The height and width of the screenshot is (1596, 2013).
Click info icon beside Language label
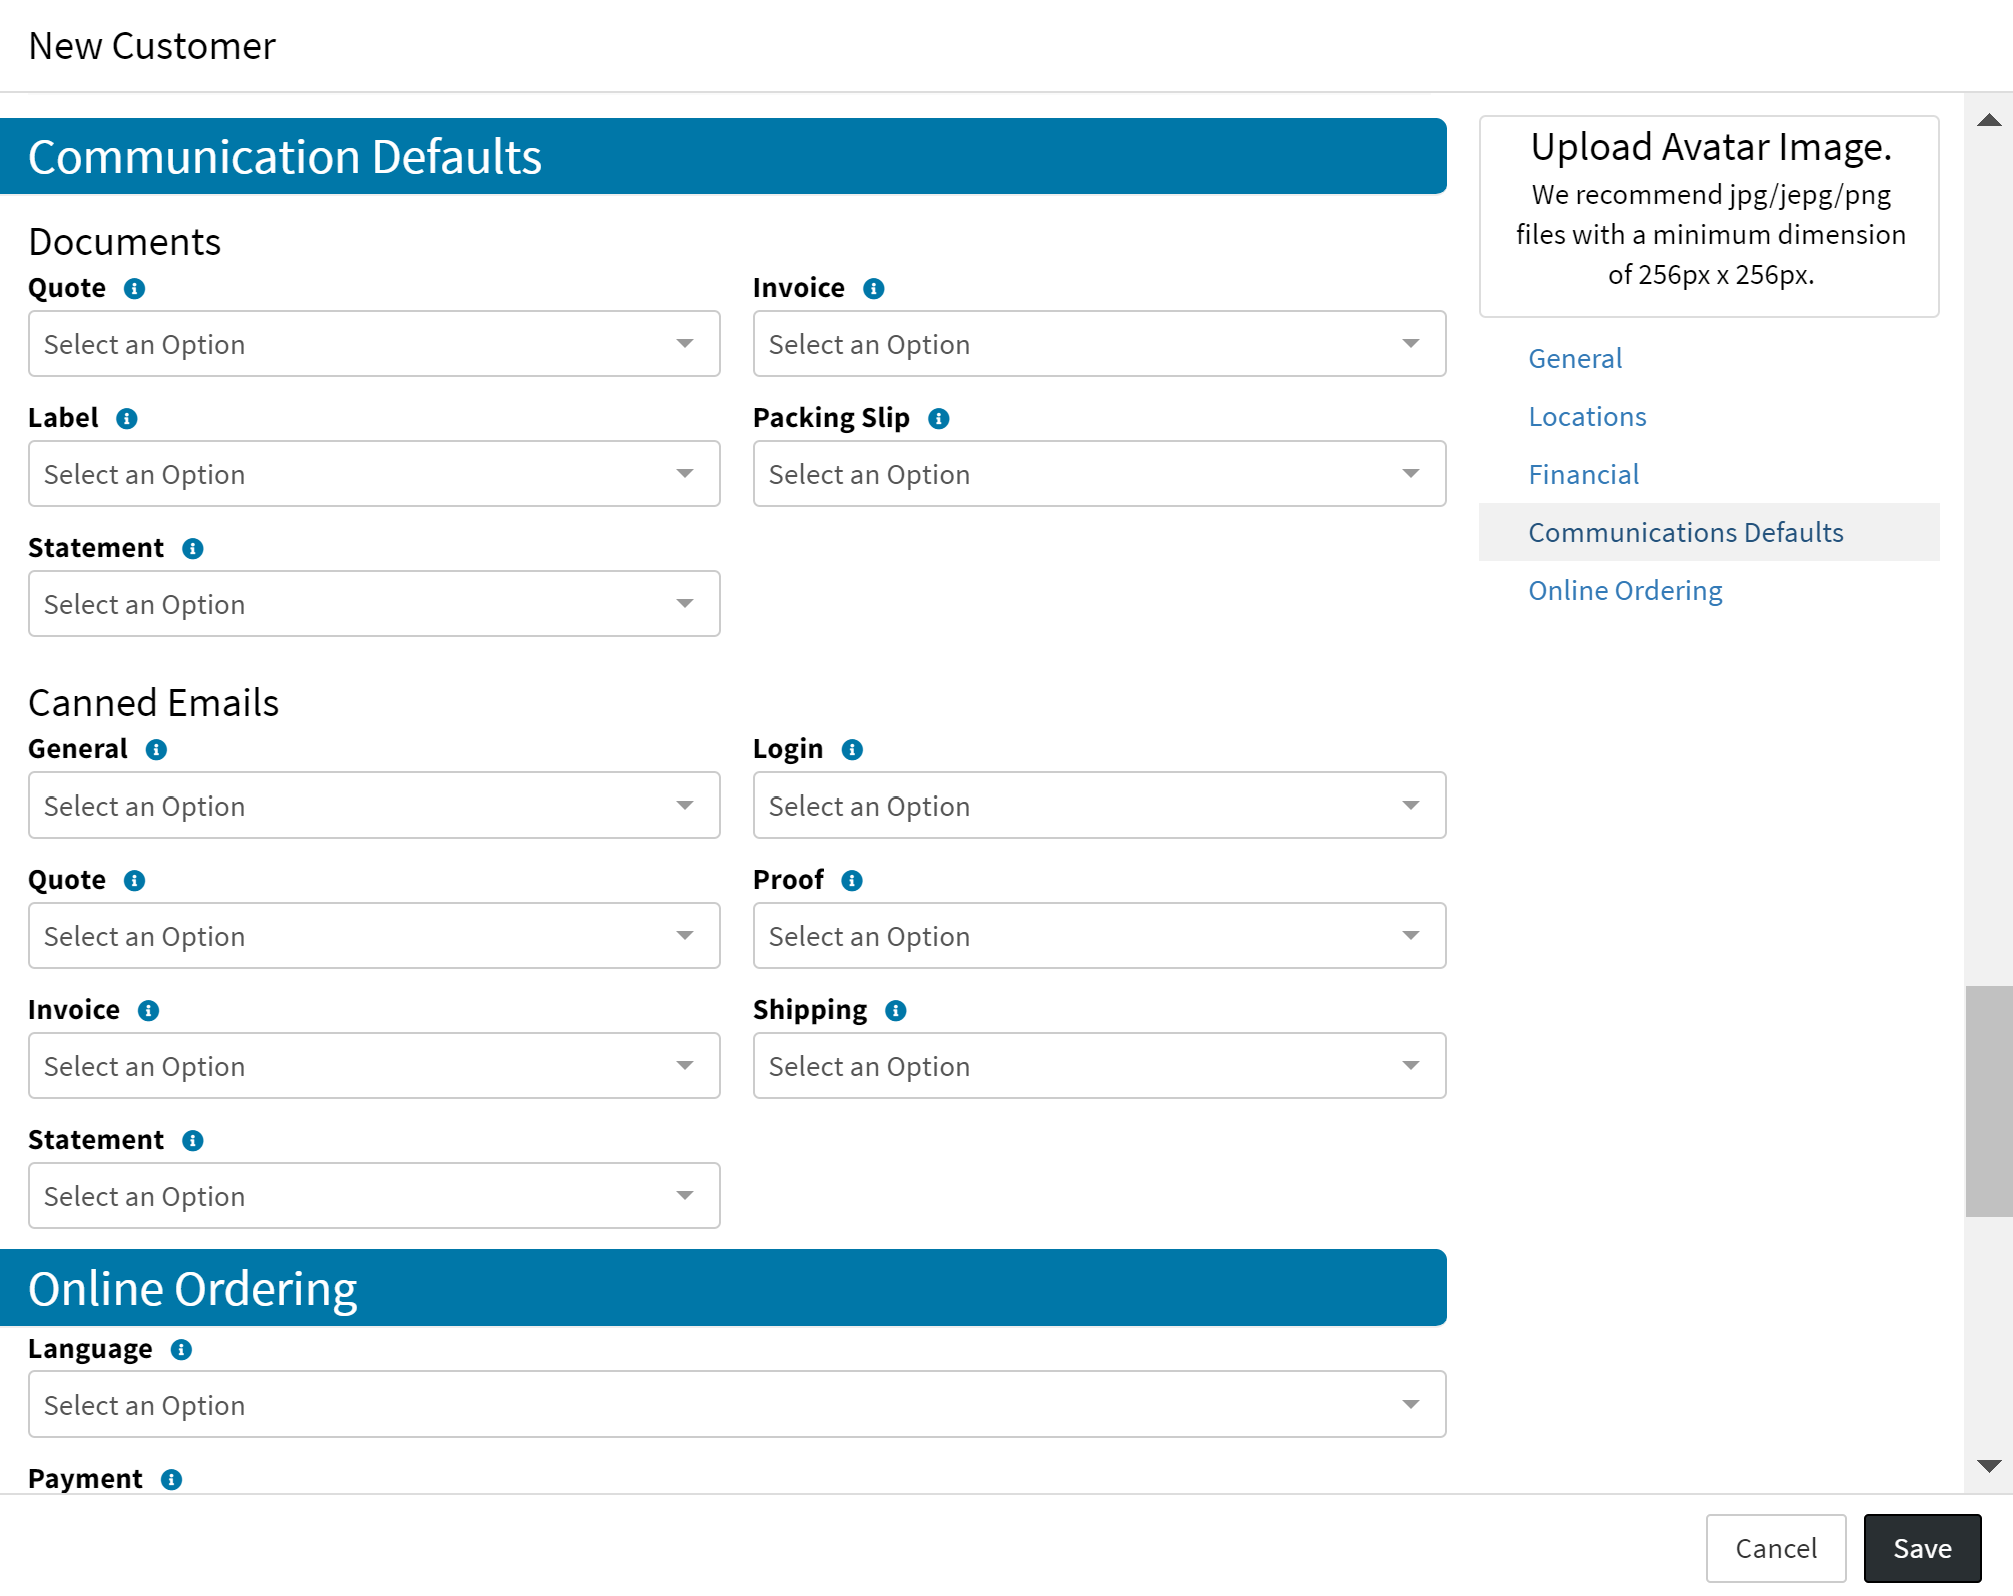tap(181, 1350)
